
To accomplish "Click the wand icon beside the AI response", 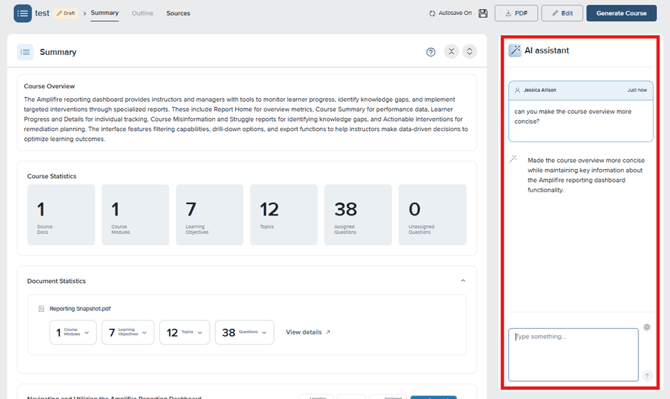I will pos(513,158).
